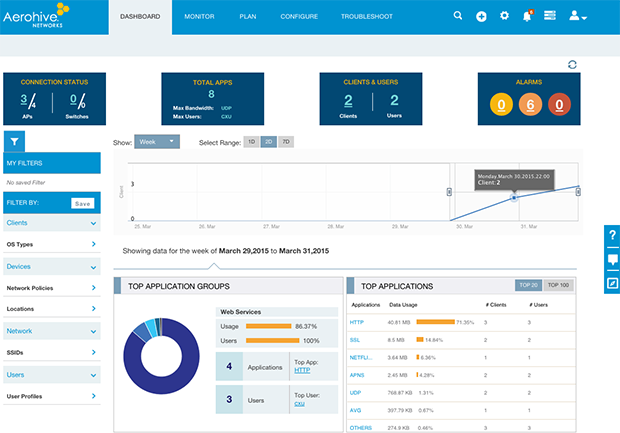Select the 7D range toggle
The height and width of the screenshot is (433, 620).
285,142
